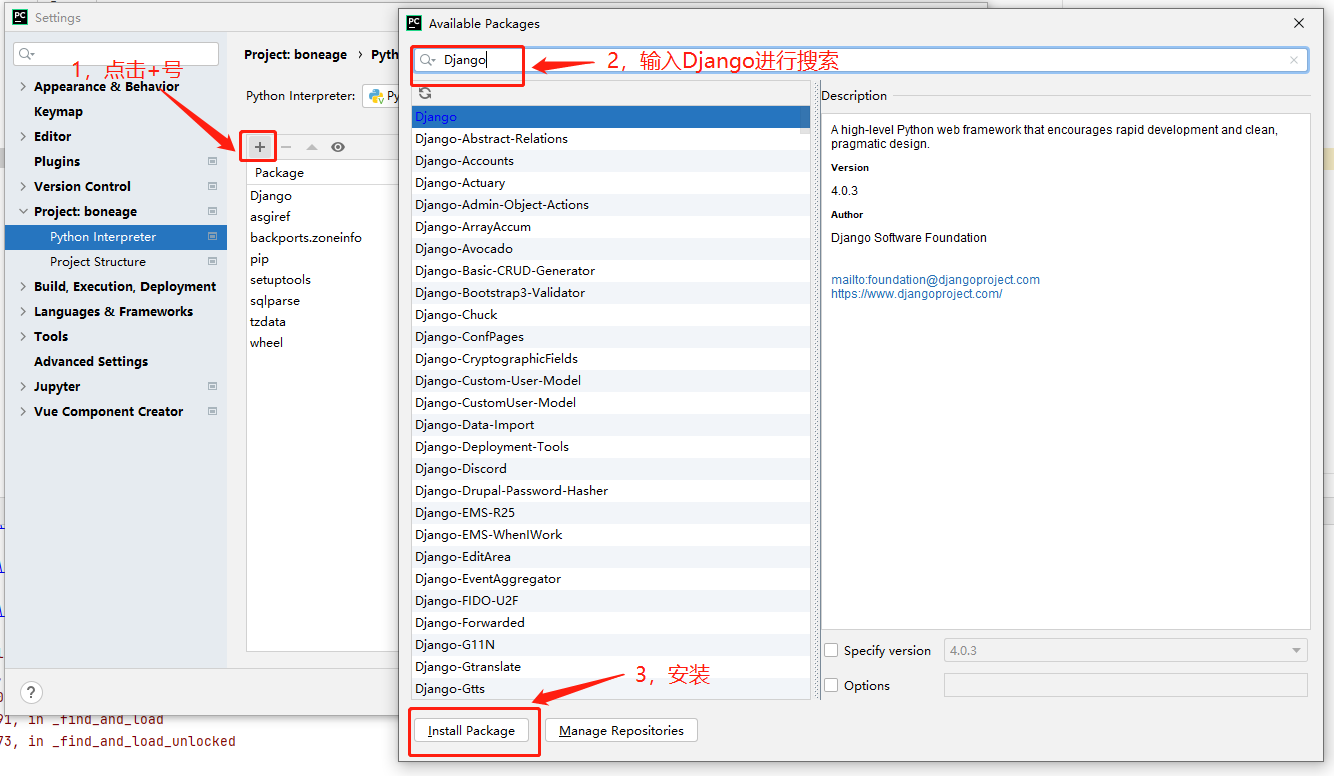The height and width of the screenshot is (776, 1334).
Task: Click the marker icon next to Vue Component Creator
Action: coord(212,411)
